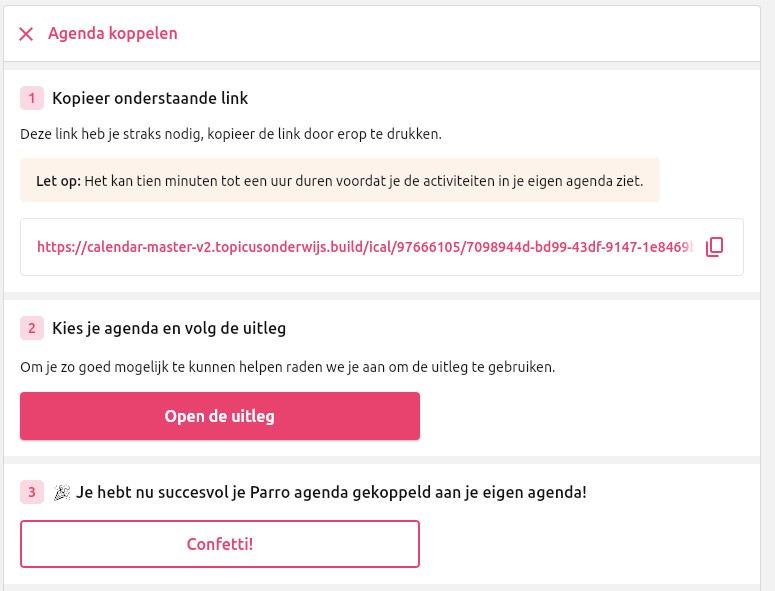Click the step 2 number badge

point(32,328)
